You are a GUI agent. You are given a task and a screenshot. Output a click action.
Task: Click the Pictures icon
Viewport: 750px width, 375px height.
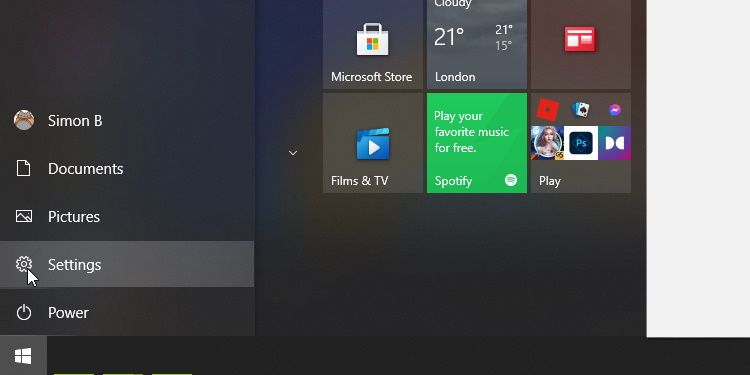pos(23,216)
